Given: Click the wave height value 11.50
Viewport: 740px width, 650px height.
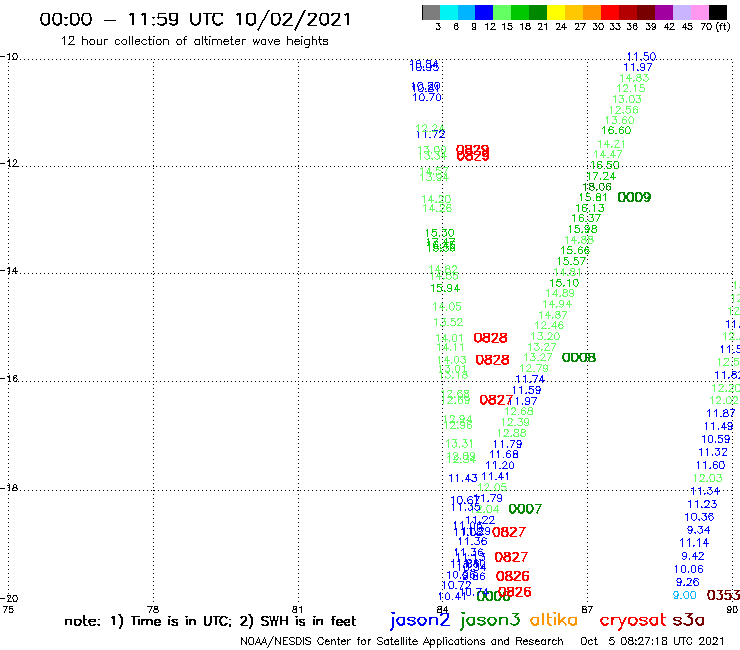Looking at the screenshot, I should (x=641, y=57).
